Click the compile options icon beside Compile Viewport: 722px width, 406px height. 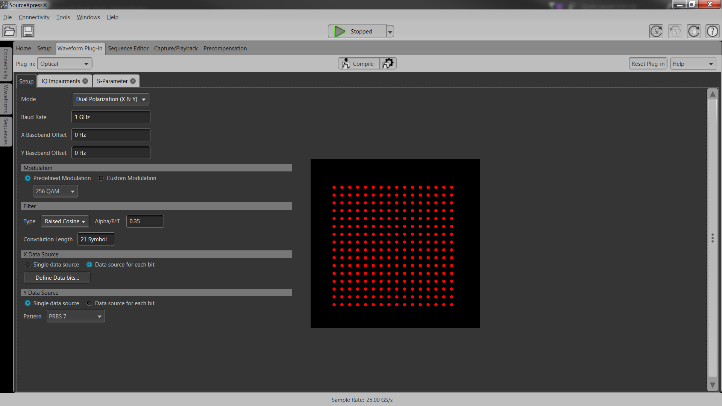pyautogui.click(x=388, y=63)
